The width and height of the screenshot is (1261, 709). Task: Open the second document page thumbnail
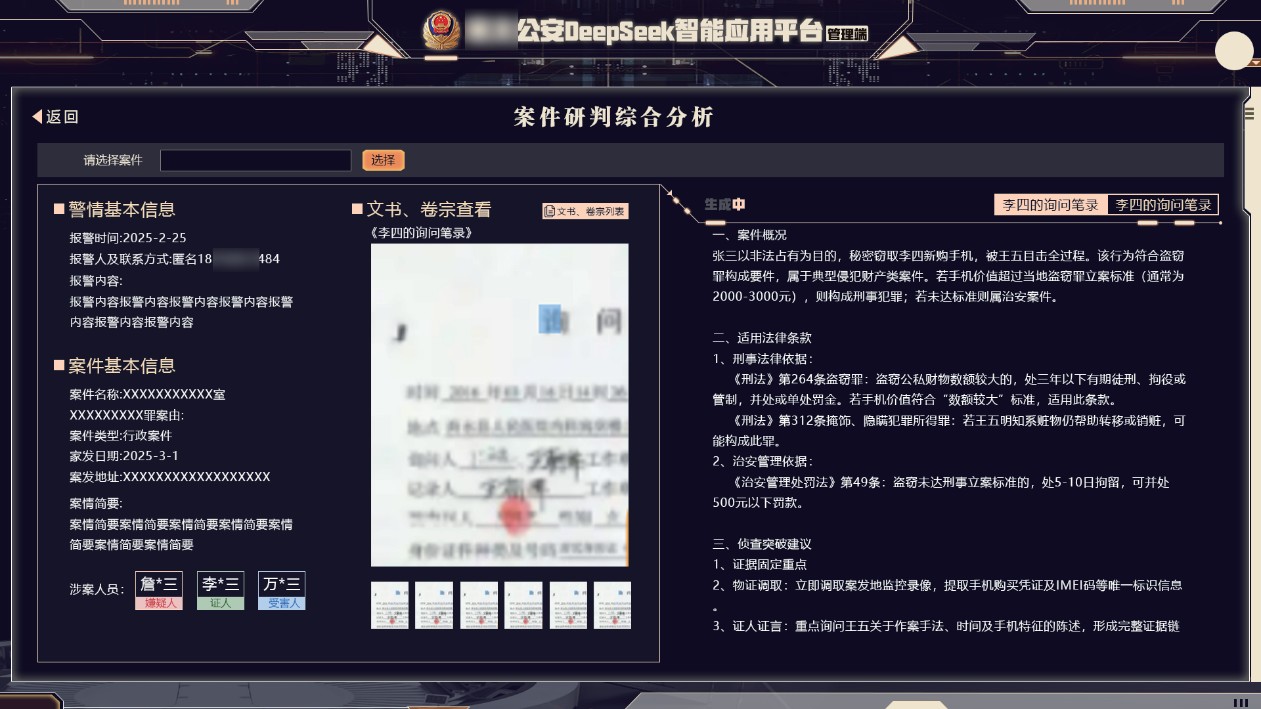434,605
